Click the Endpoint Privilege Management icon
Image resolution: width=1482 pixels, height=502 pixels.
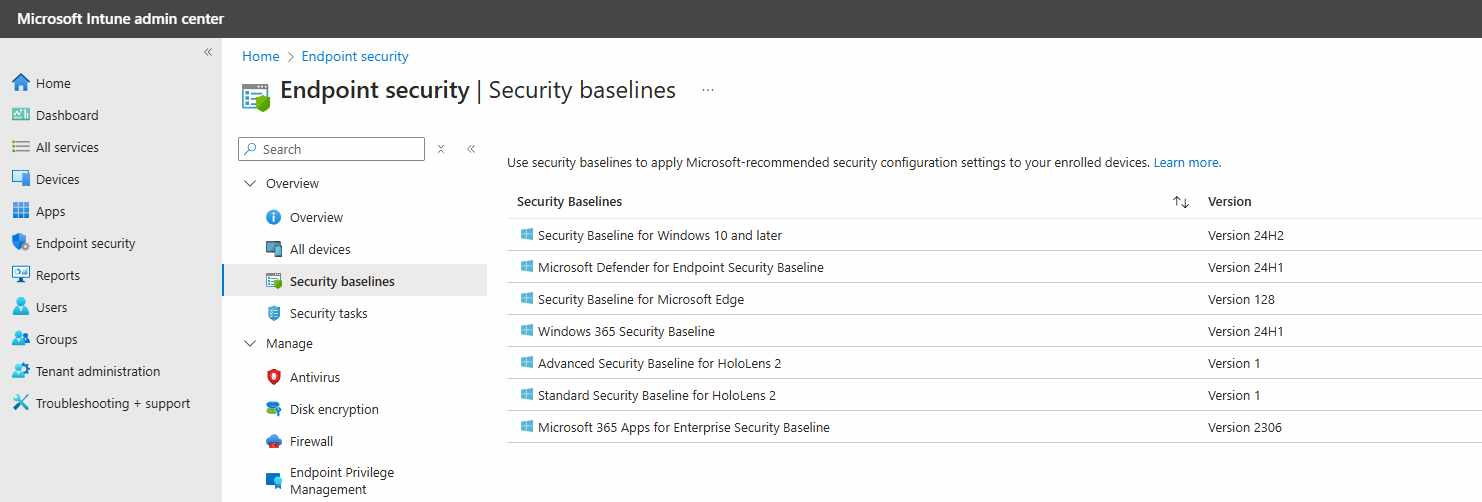tap(274, 481)
